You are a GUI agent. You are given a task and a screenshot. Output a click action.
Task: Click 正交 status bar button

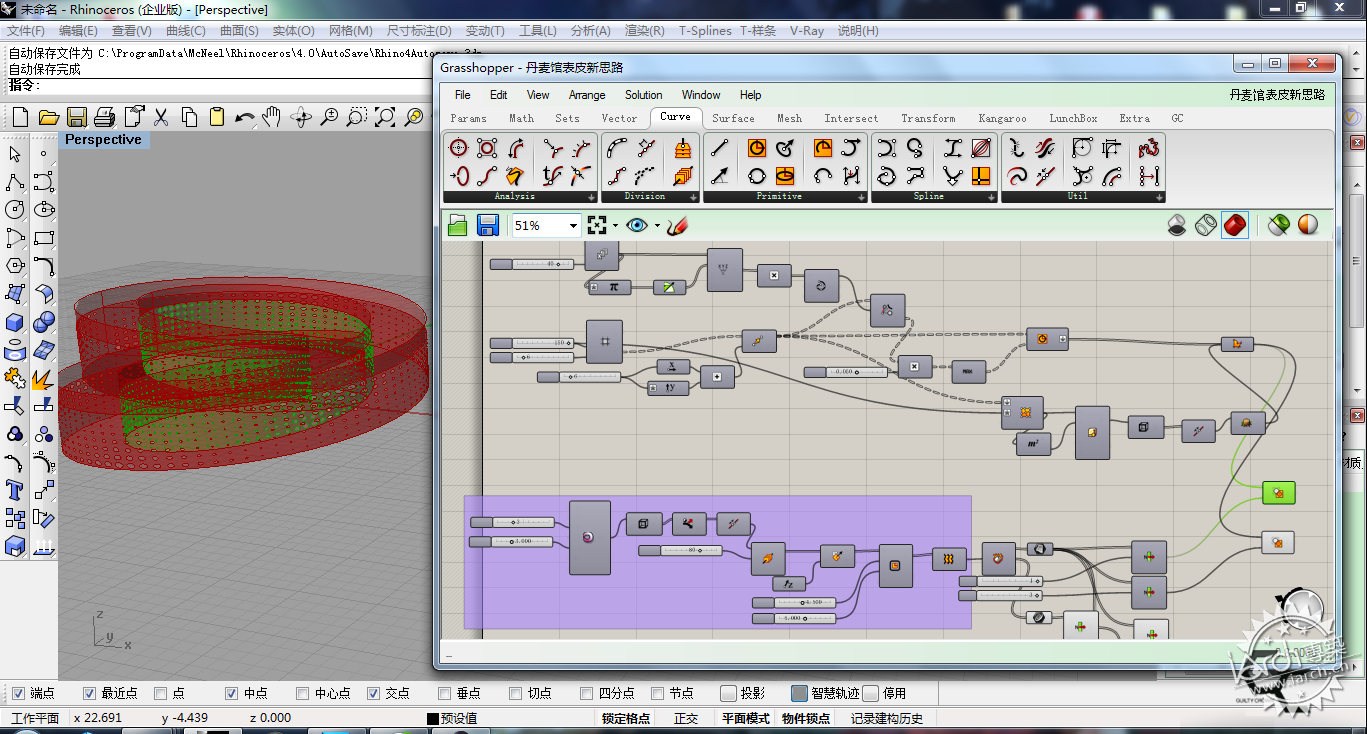[686, 718]
